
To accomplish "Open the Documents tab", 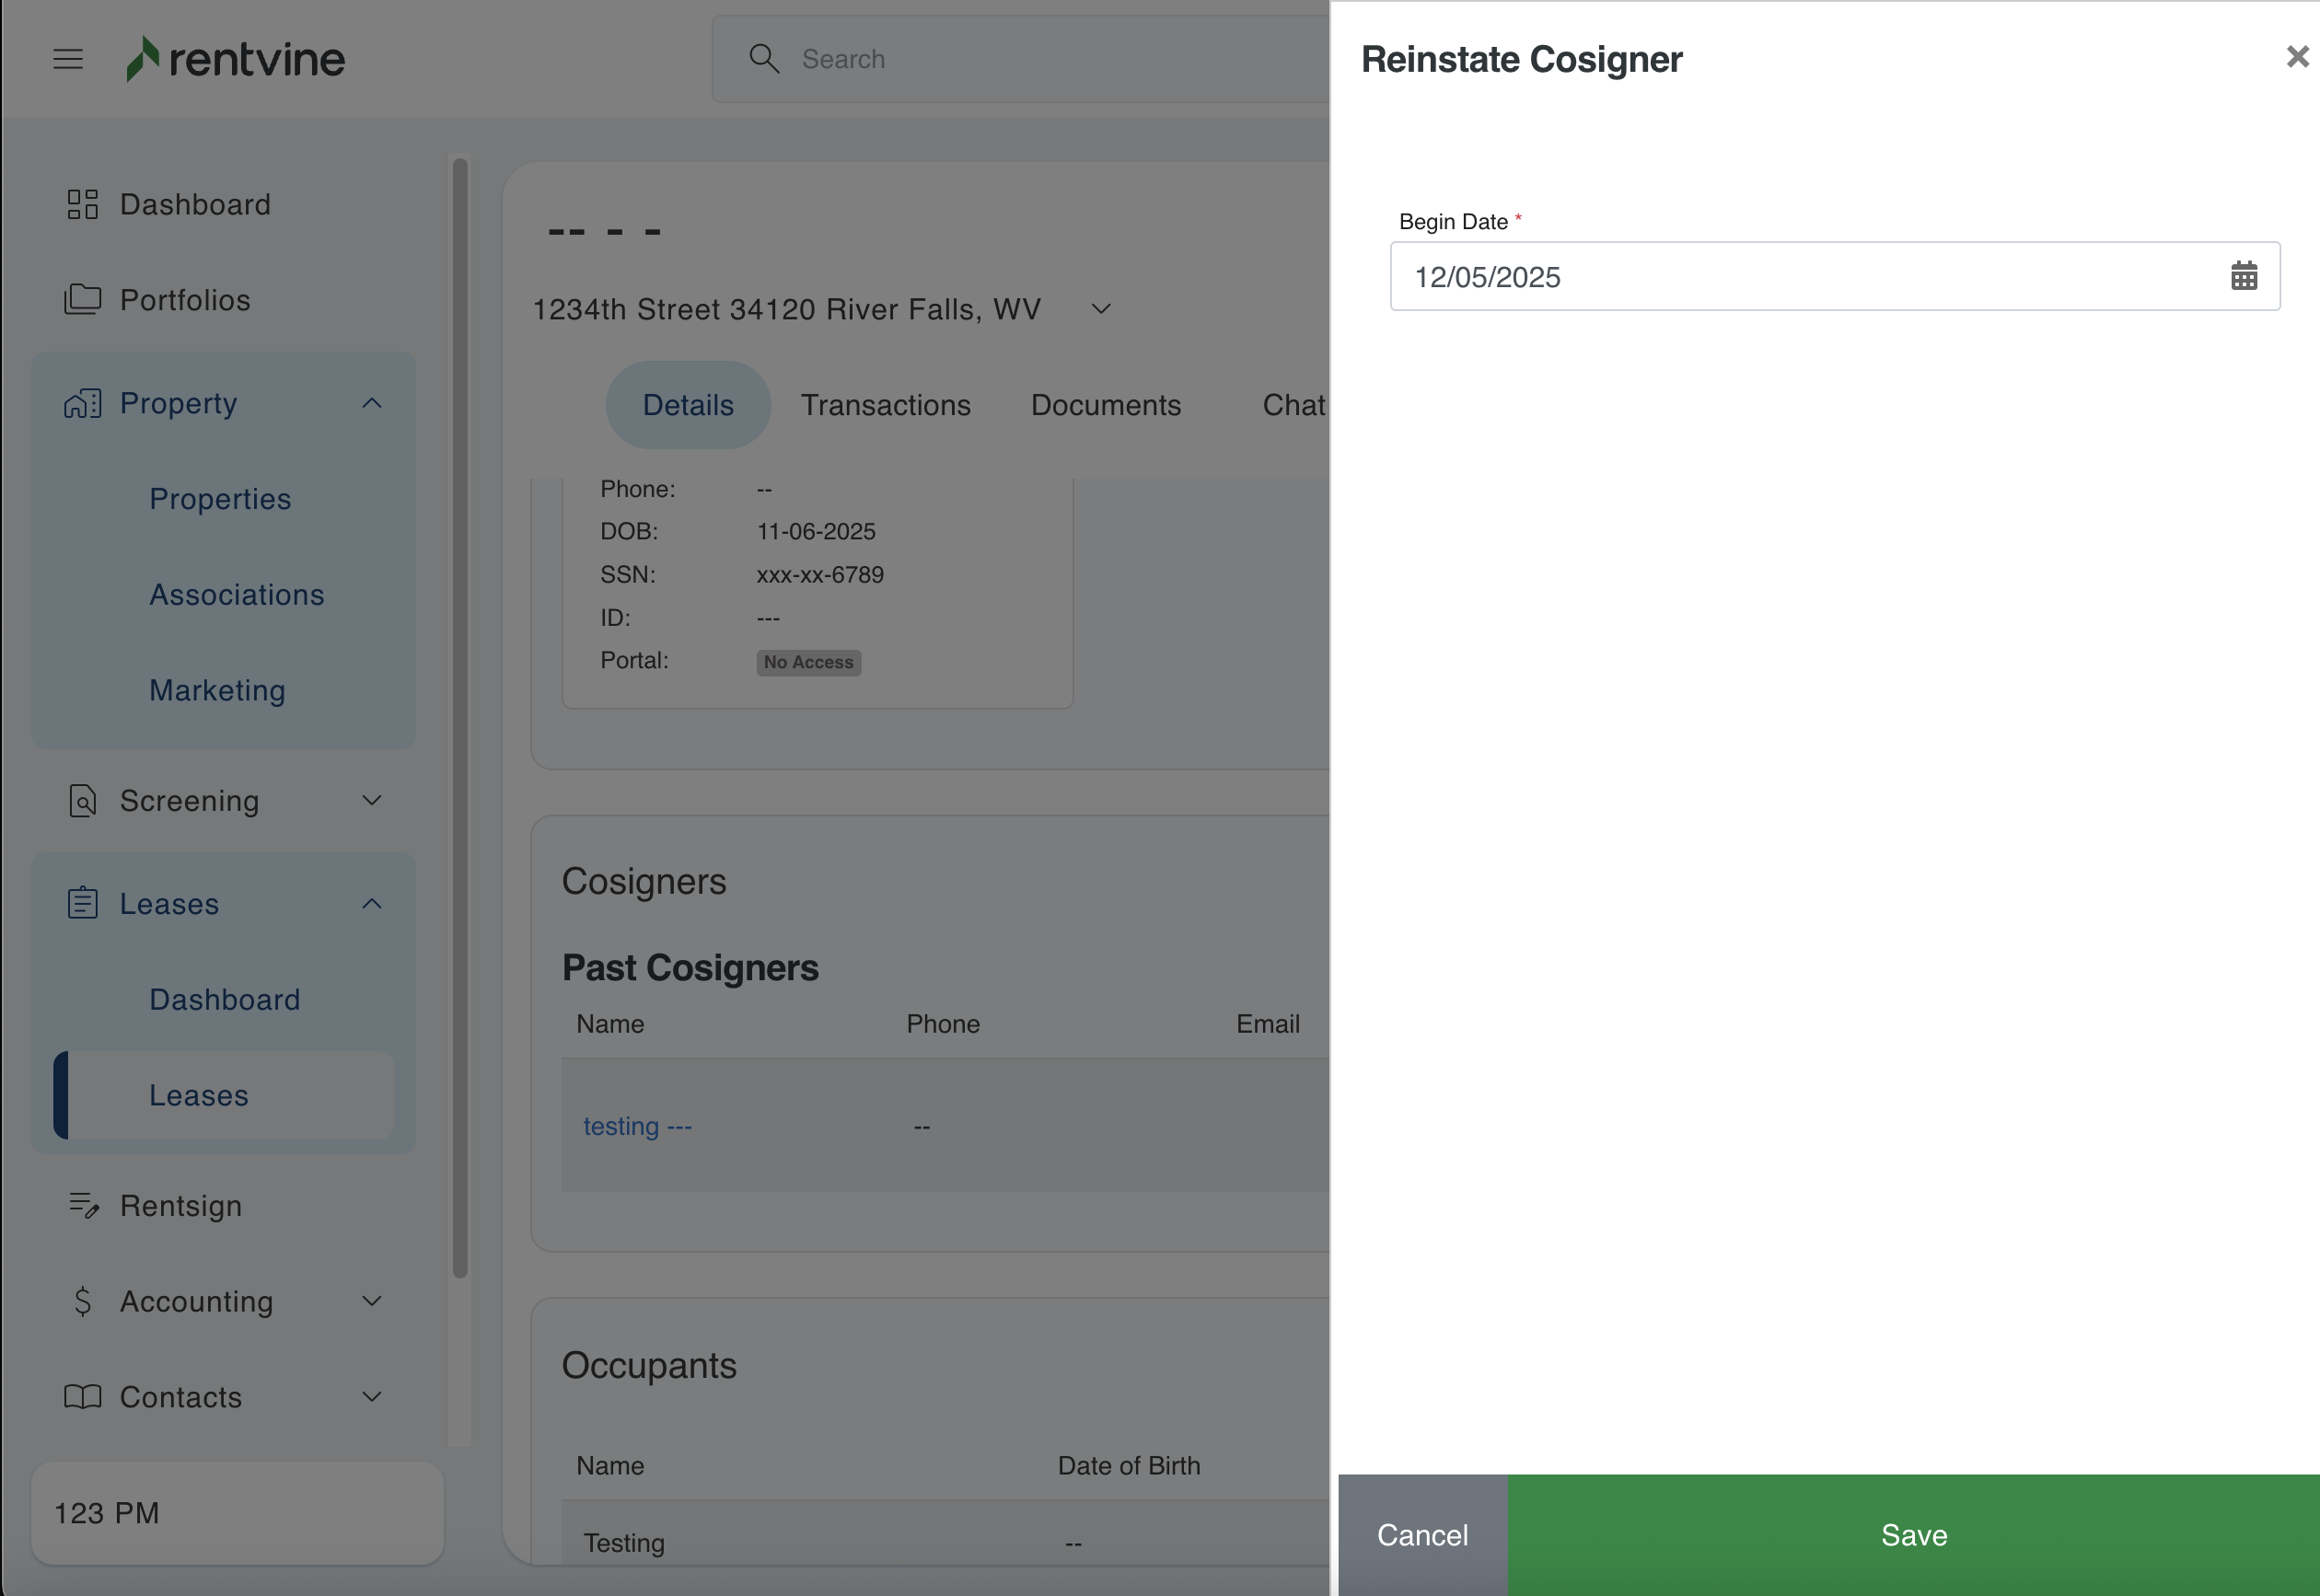I will (x=1106, y=405).
